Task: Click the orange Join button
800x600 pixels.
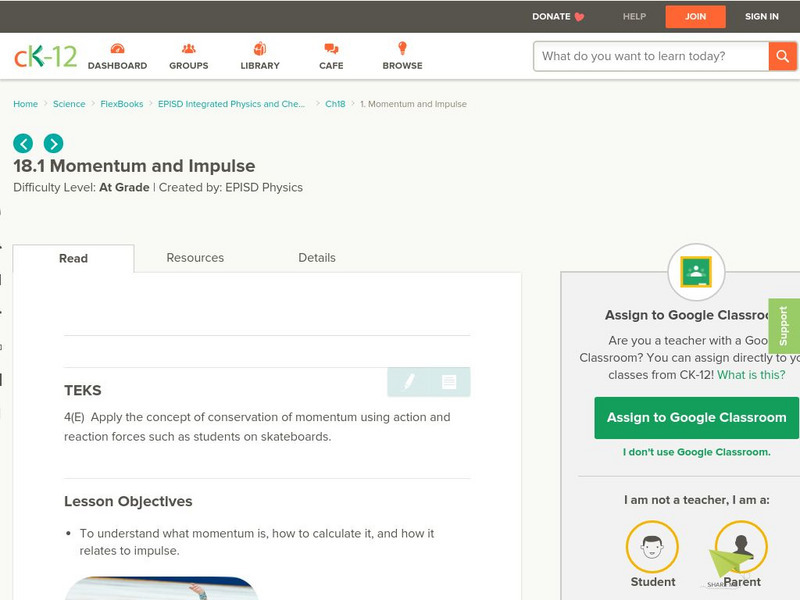Action: [695, 16]
